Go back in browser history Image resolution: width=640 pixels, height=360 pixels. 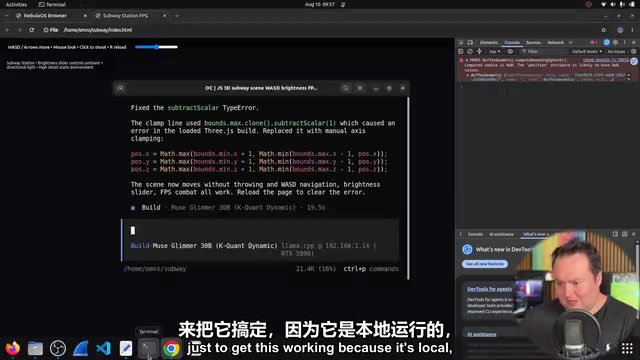(8, 30)
